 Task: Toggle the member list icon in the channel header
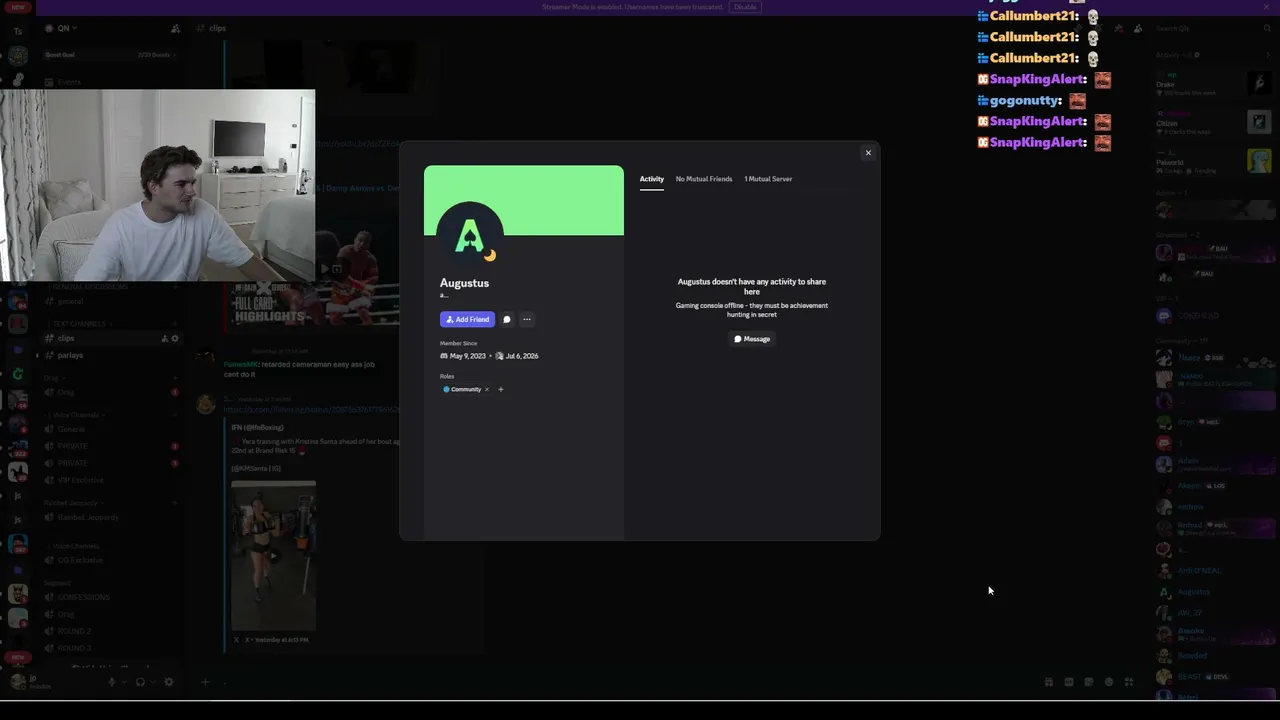[x=1138, y=28]
